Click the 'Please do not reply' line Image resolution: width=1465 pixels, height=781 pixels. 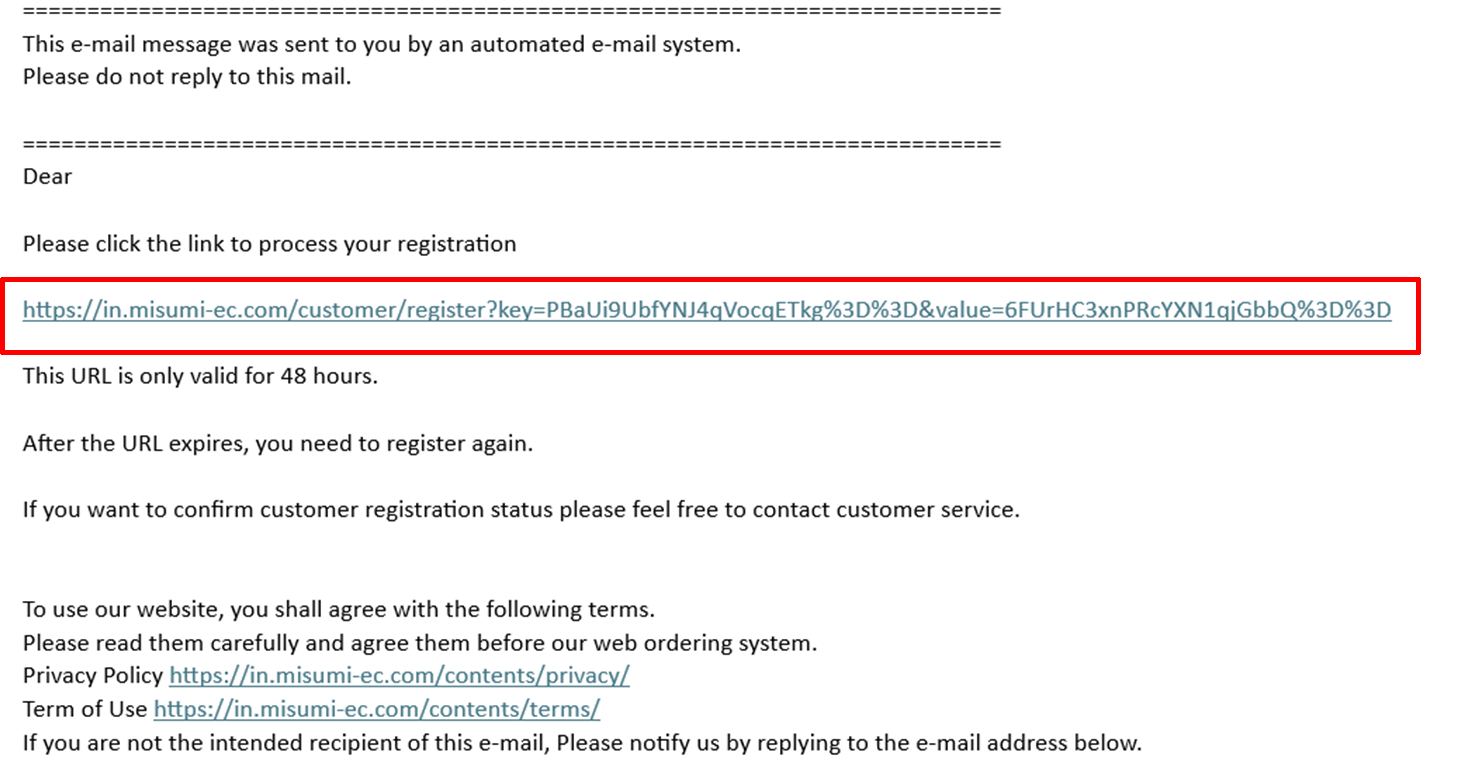click(187, 76)
